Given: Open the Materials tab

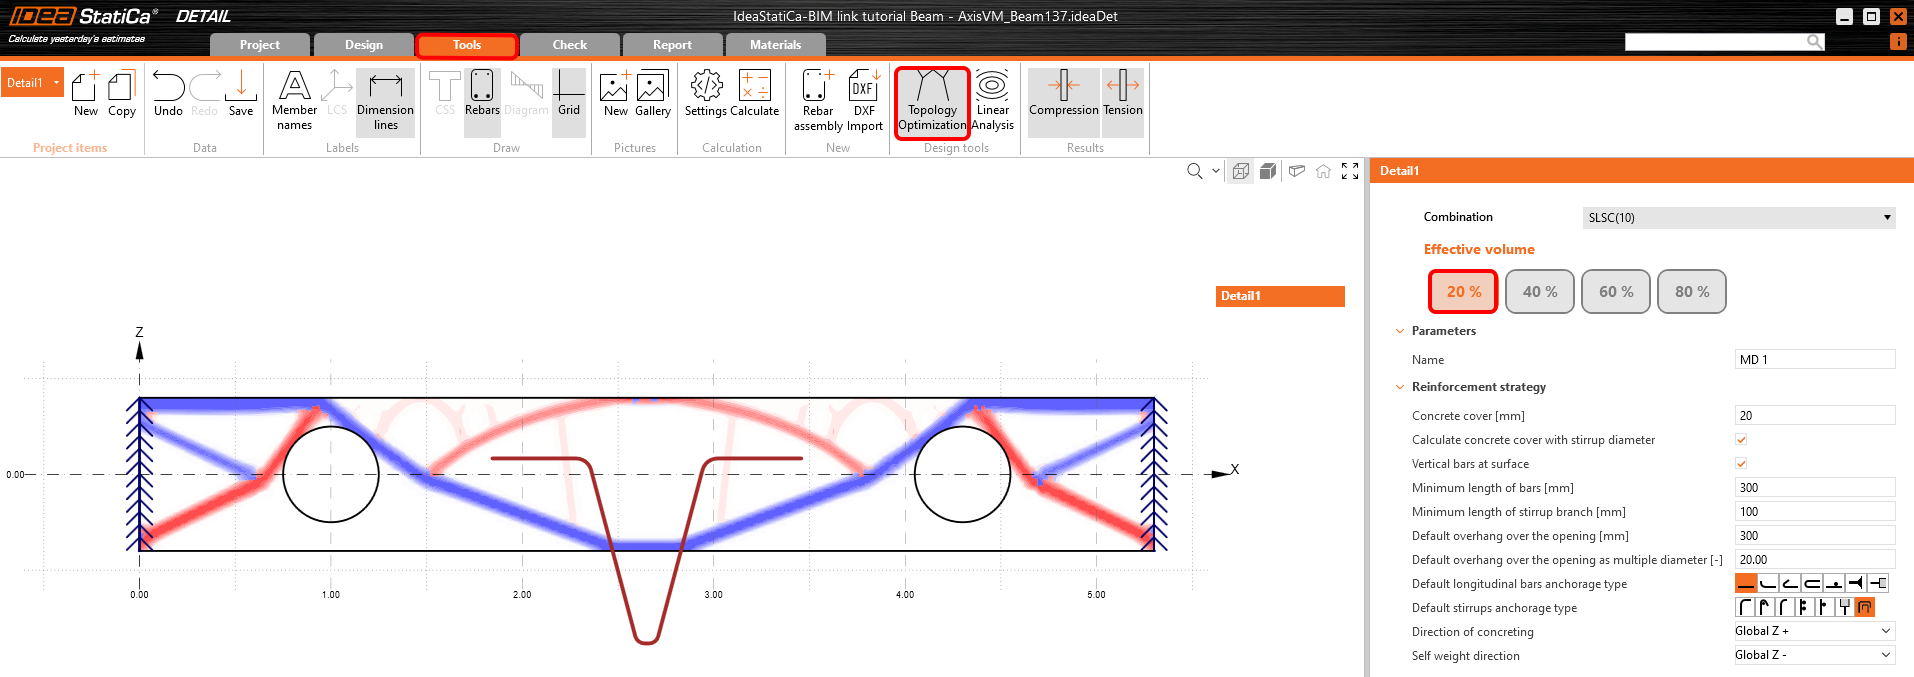Looking at the screenshot, I should (775, 45).
